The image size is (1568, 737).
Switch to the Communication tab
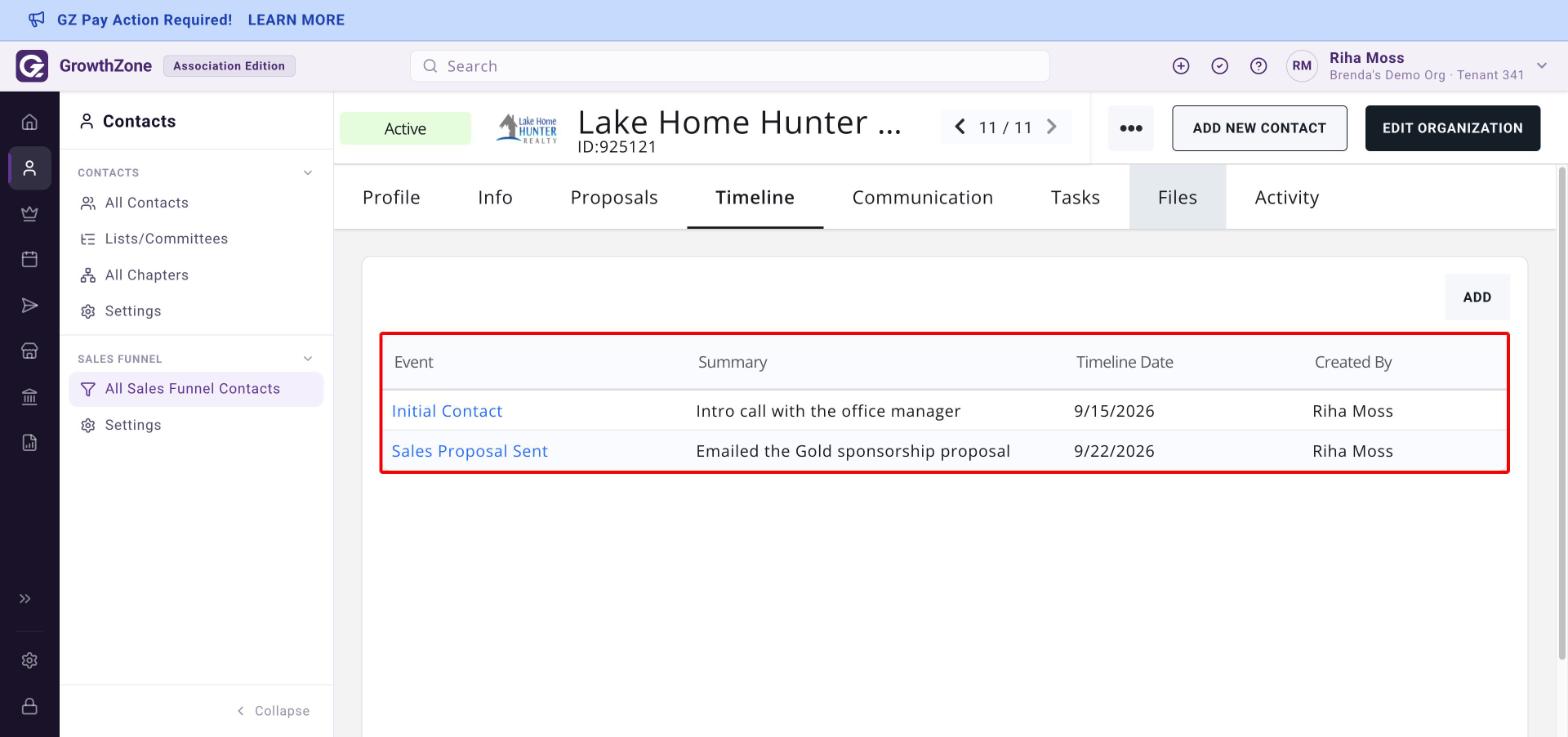click(x=922, y=197)
